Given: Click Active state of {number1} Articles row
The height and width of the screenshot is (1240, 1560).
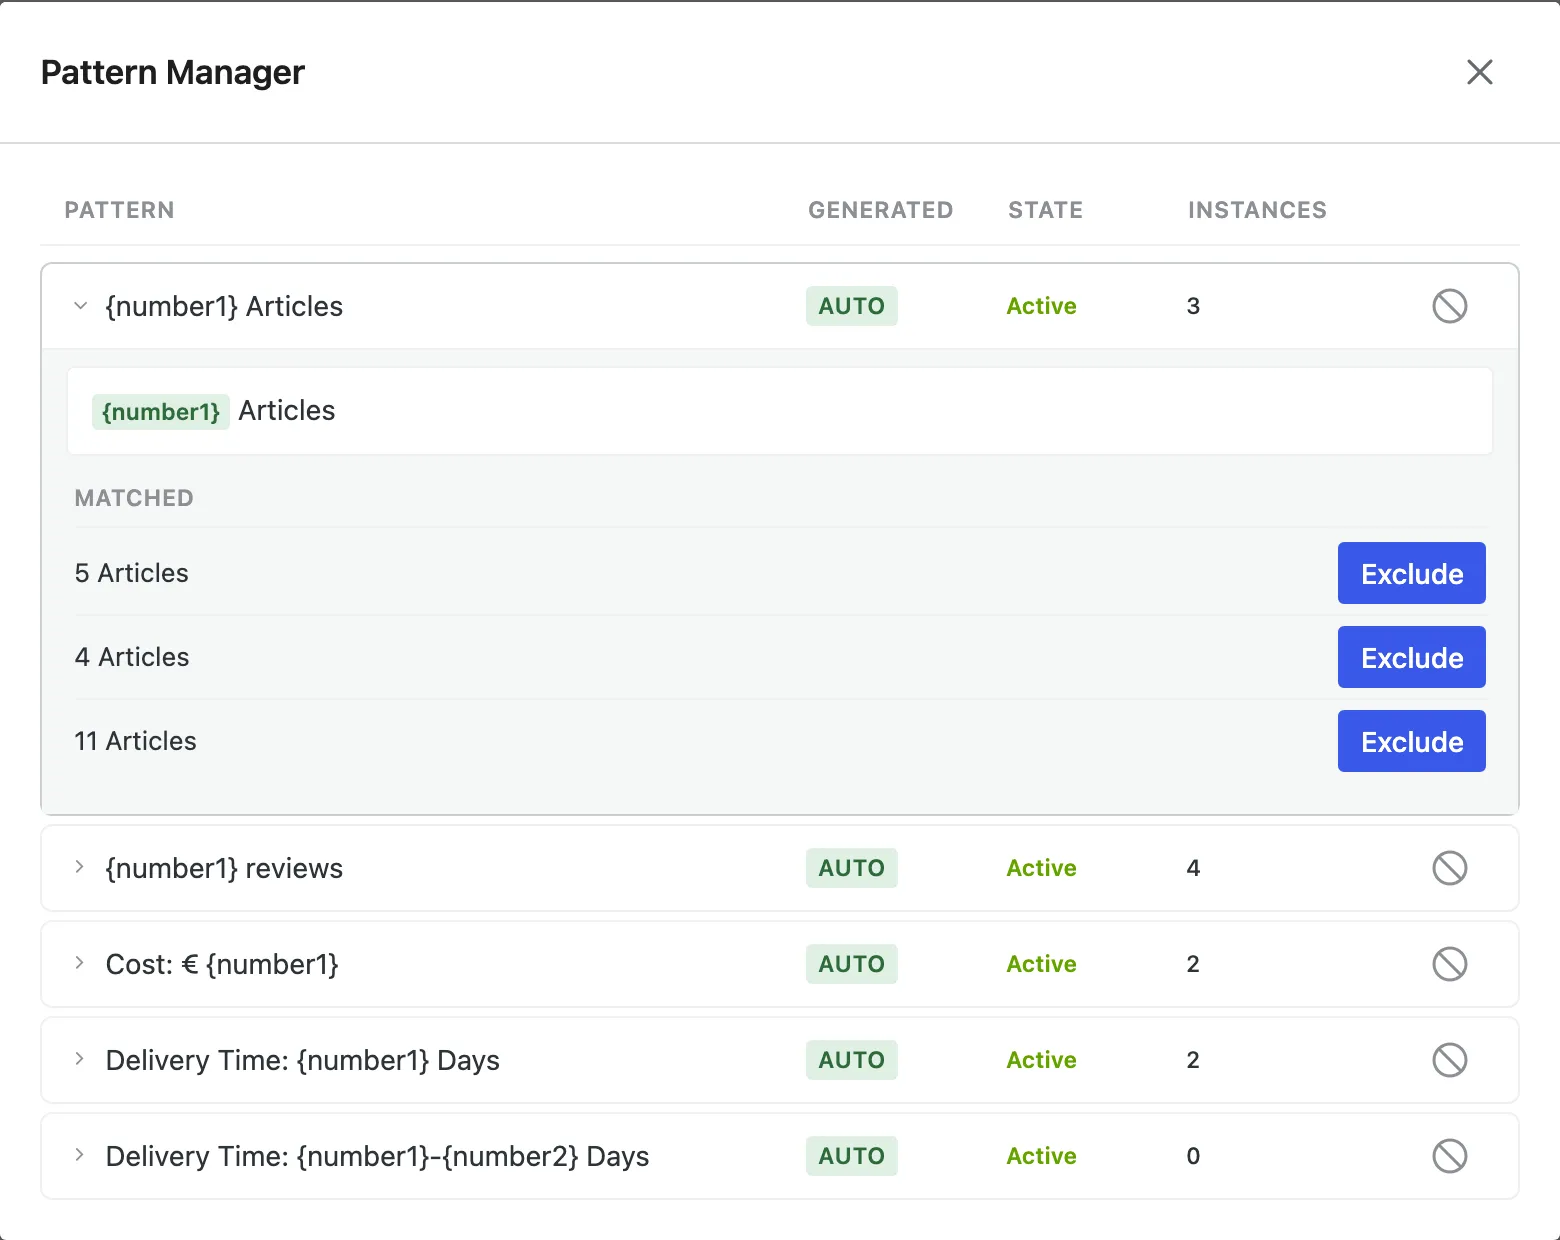Looking at the screenshot, I should pyautogui.click(x=1041, y=306).
